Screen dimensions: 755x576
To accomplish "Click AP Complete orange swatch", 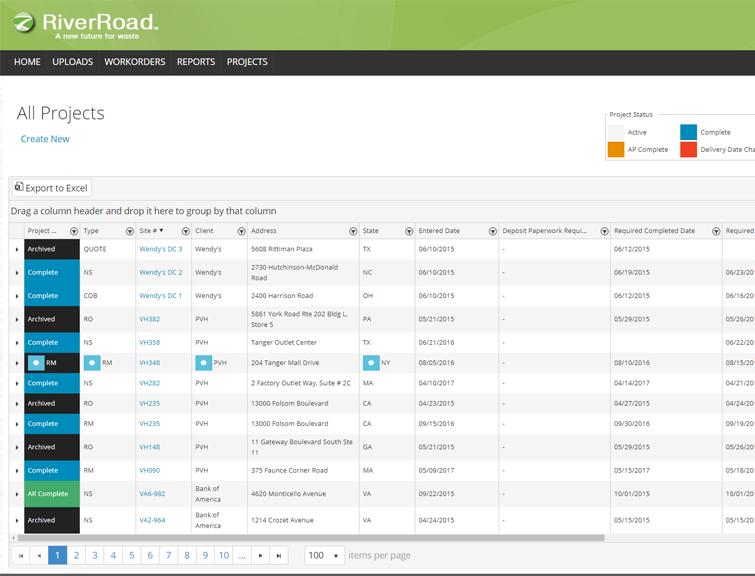I will click(616, 149).
